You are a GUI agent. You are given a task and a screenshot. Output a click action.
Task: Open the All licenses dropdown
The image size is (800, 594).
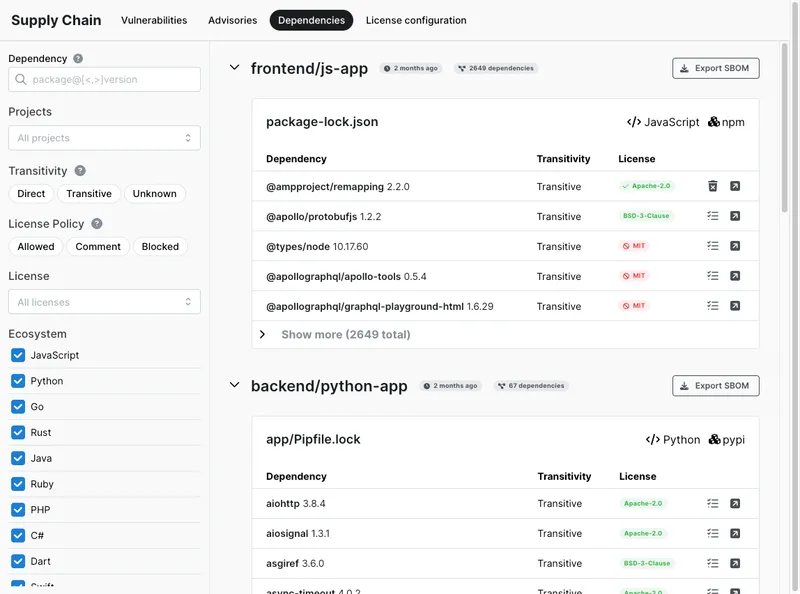pyautogui.click(x=104, y=302)
